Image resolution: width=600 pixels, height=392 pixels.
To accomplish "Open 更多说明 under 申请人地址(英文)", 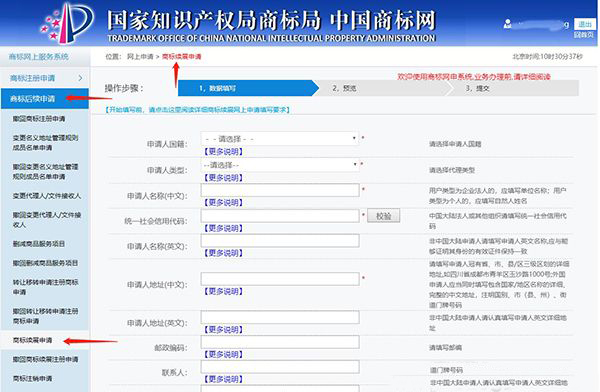I will [223, 330].
